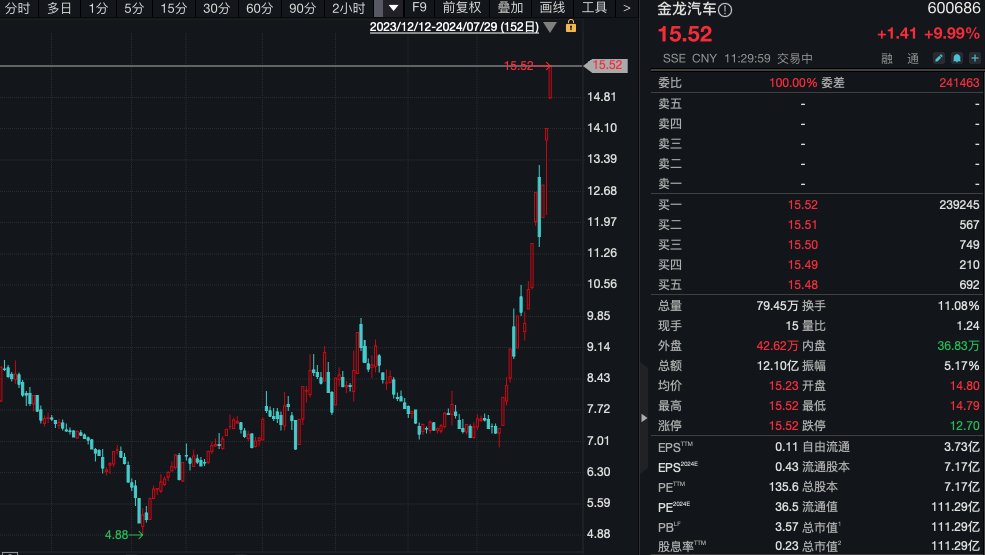
Task: Select the 15分 interval tab
Action: (x=174, y=8)
